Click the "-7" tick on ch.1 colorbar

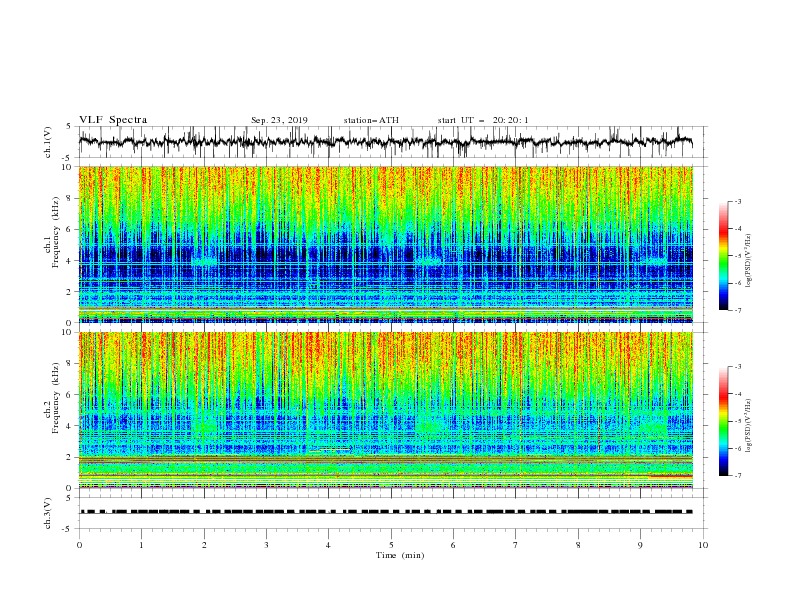[x=738, y=310]
